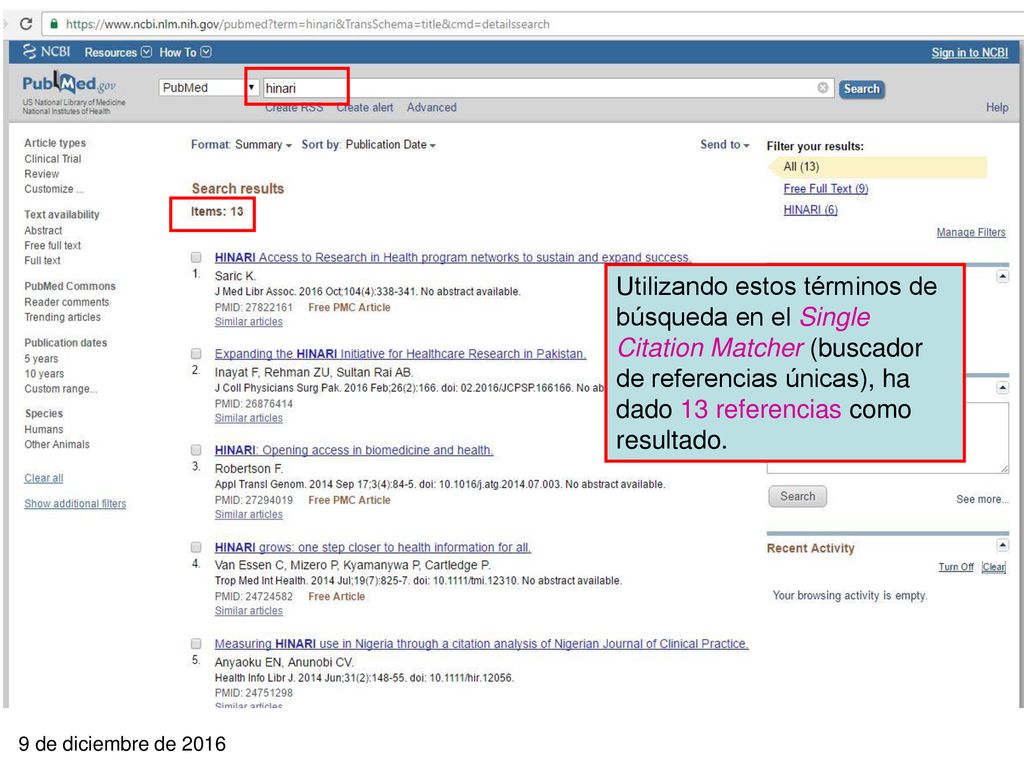Open the PubMed.gov logo home link
The image size is (1024, 768).
click(69, 84)
